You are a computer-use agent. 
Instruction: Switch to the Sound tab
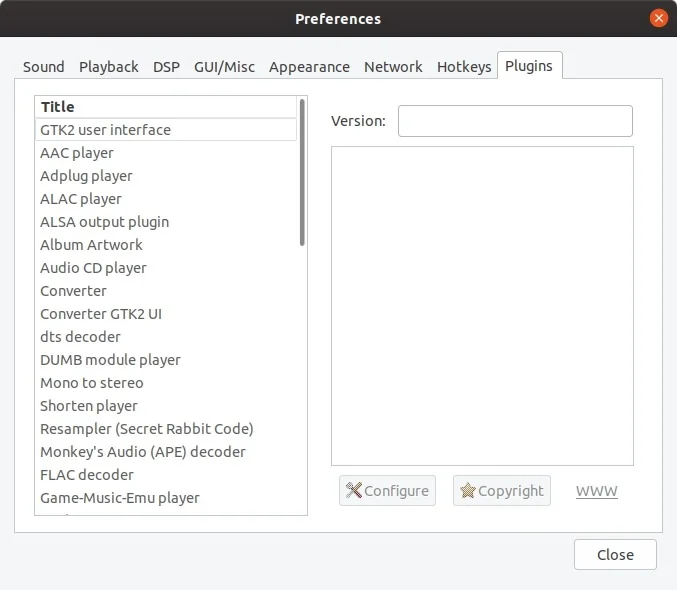(x=44, y=67)
